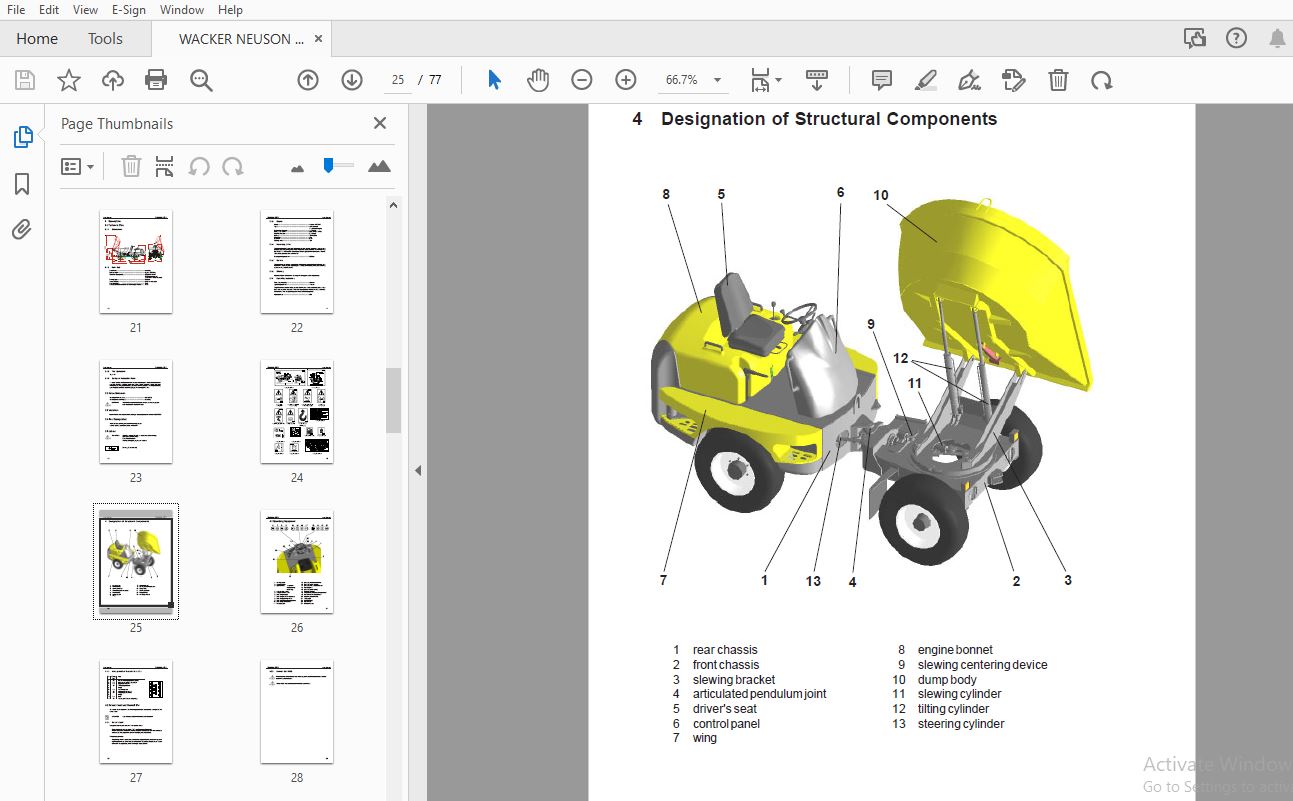This screenshot has width=1293, height=801.
Task: Click 'Designation of Structural Components' heading
Action: pos(829,119)
